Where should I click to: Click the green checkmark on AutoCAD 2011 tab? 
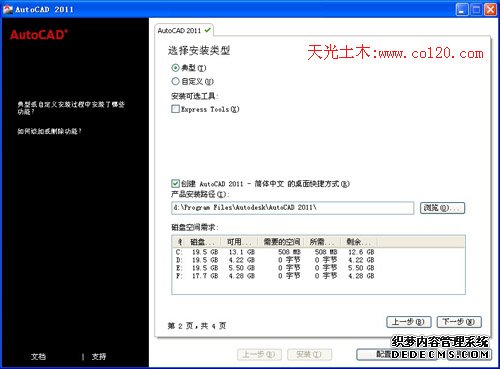(208, 30)
